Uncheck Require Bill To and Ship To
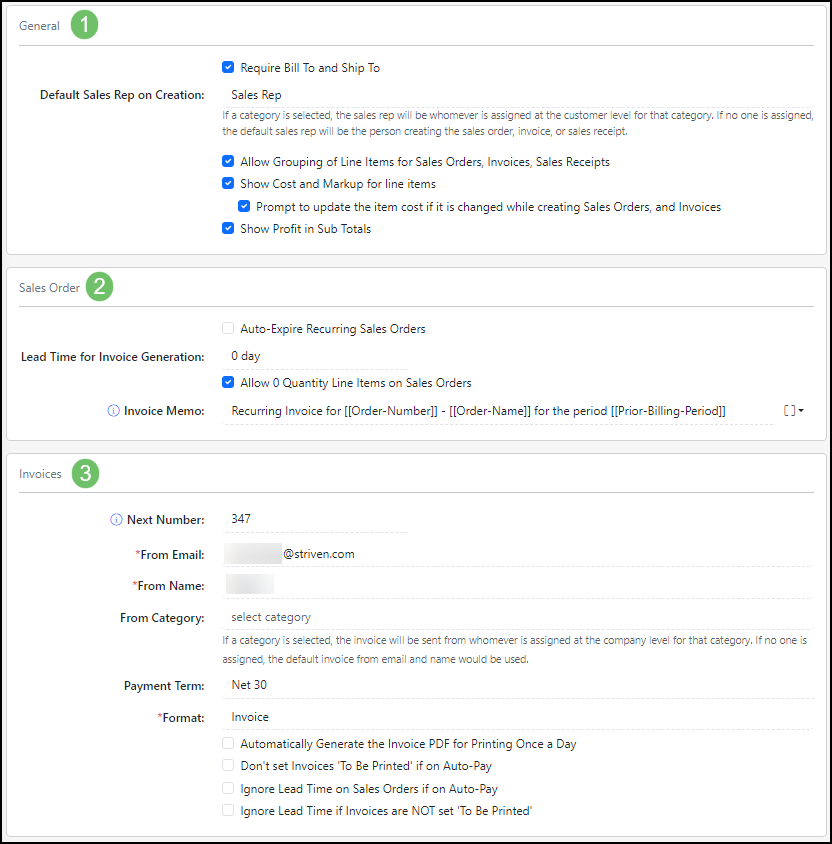 (x=228, y=67)
